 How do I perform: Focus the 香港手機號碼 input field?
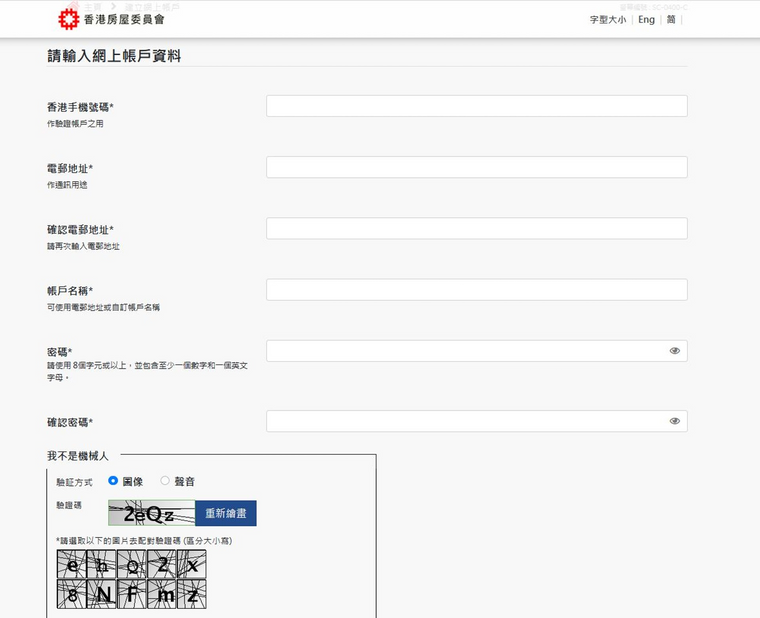pos(476,106)
